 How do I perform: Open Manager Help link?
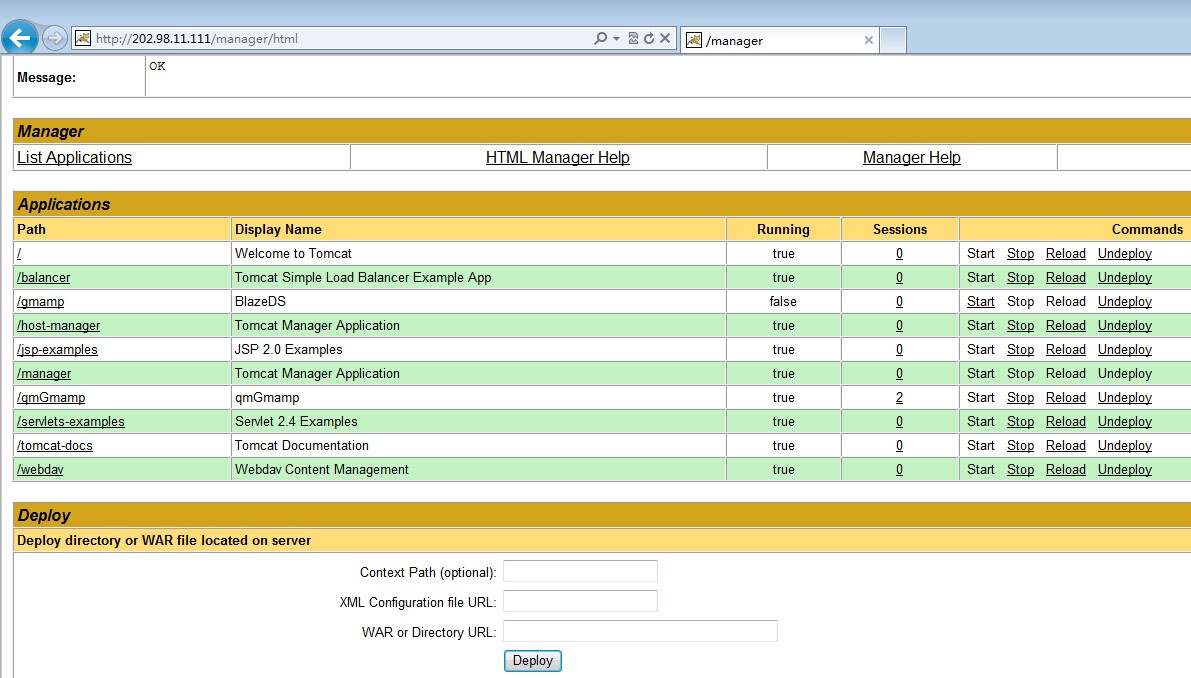coord(911,157)
